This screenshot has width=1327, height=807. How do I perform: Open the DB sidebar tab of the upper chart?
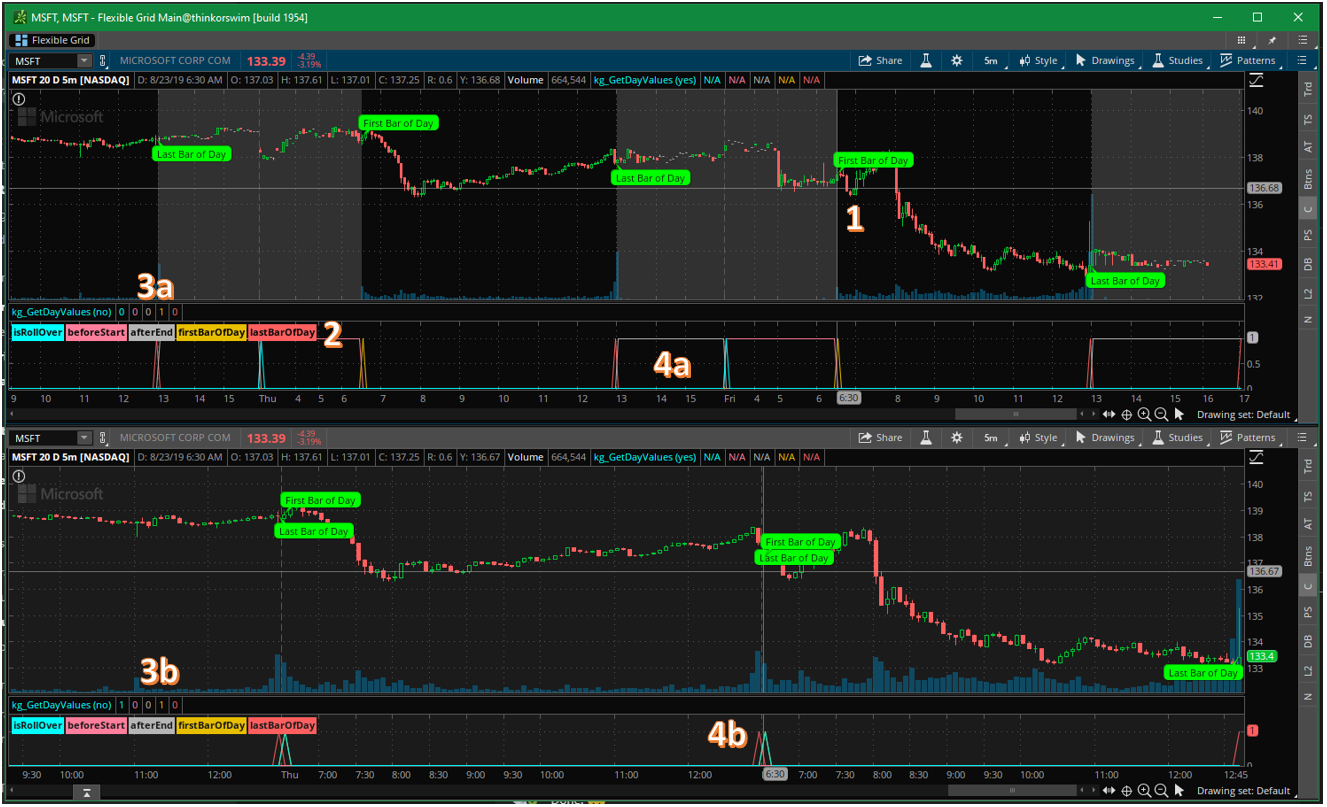pos(1309,265)
